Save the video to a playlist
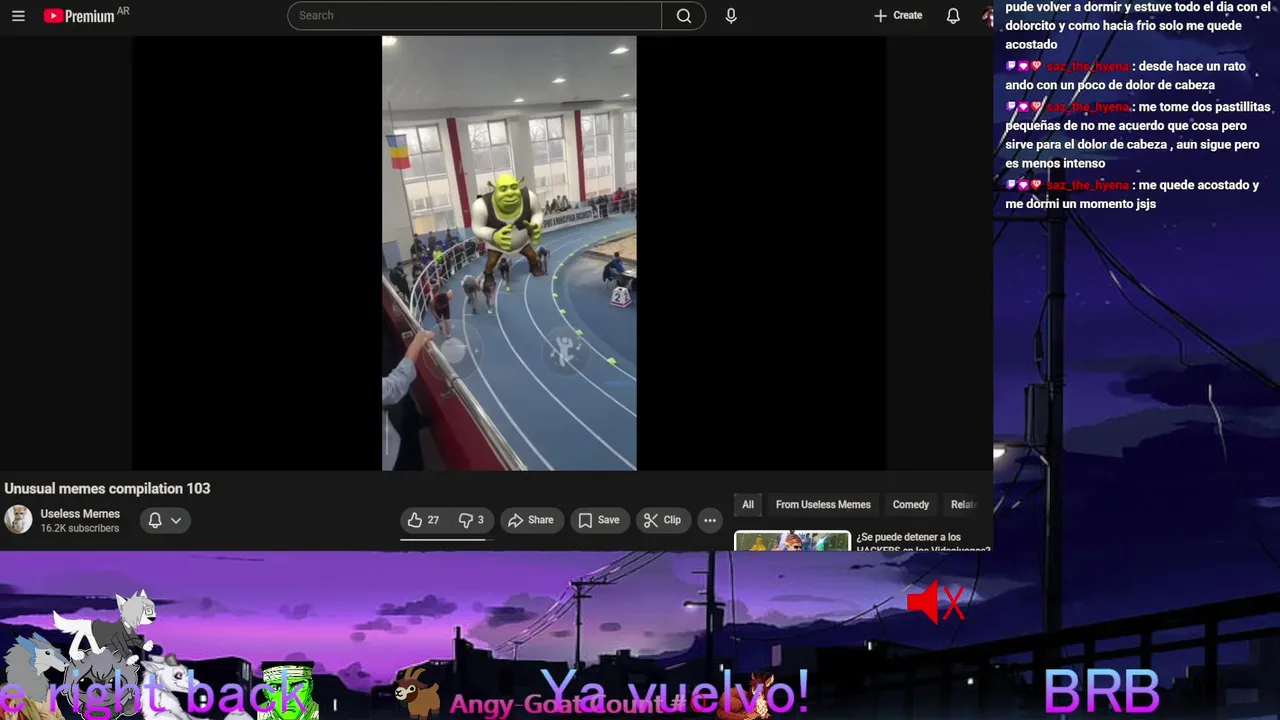The image size is (1280, 720). click(599, 520)
